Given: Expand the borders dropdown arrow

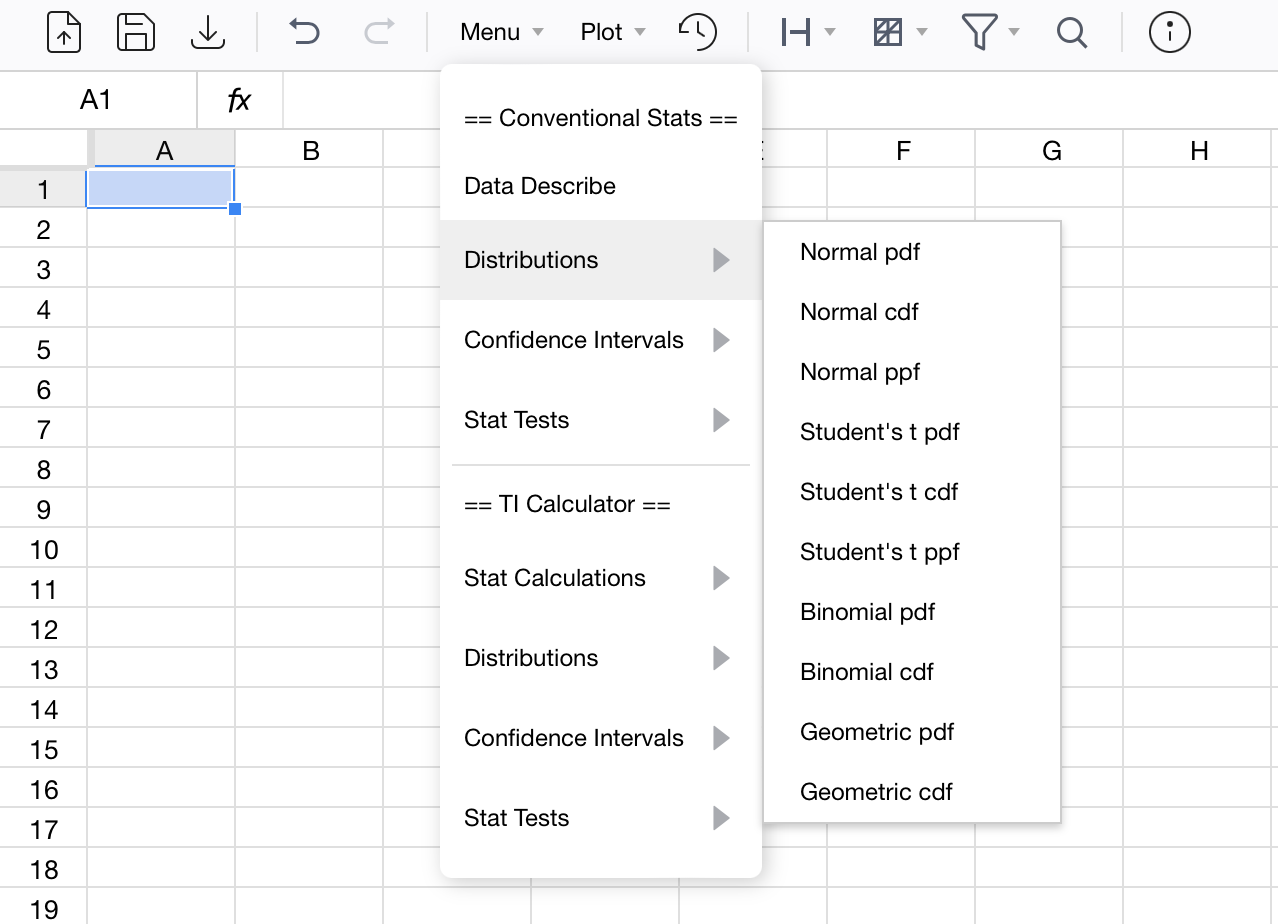Looking at the screenshot, I should click(x=922, y=32).
